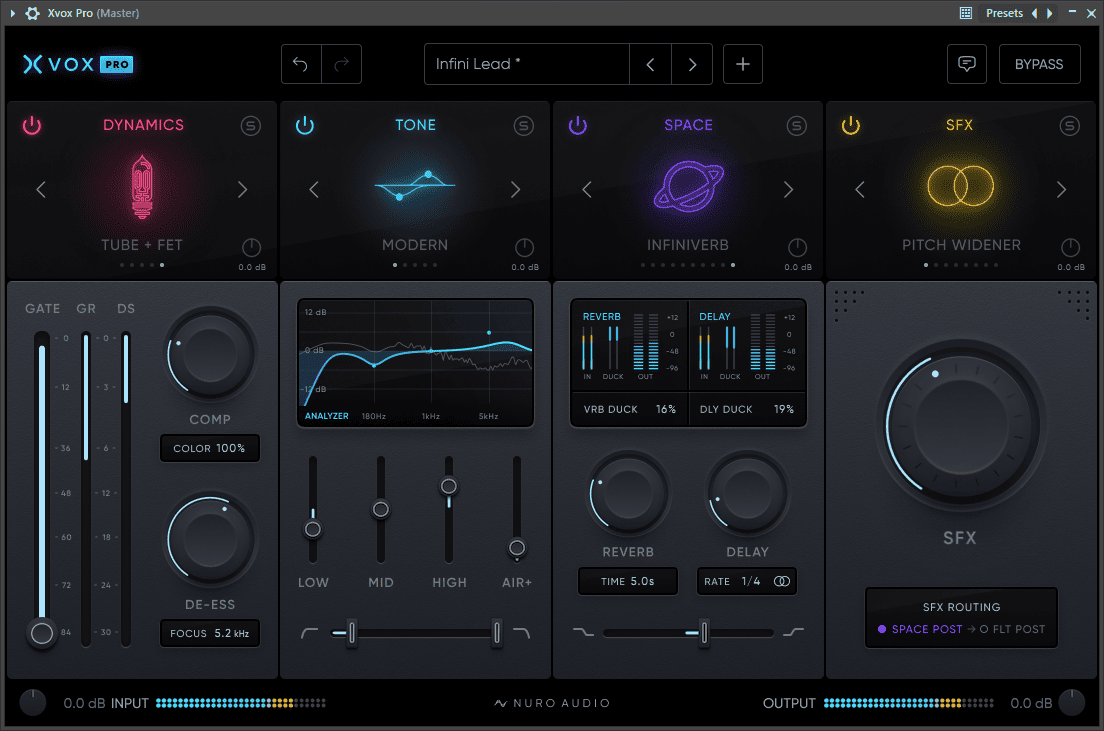Add a new preset with plus button
Image resolution: width=1104 pixels, height=731 pixels.
coord(743,64)
